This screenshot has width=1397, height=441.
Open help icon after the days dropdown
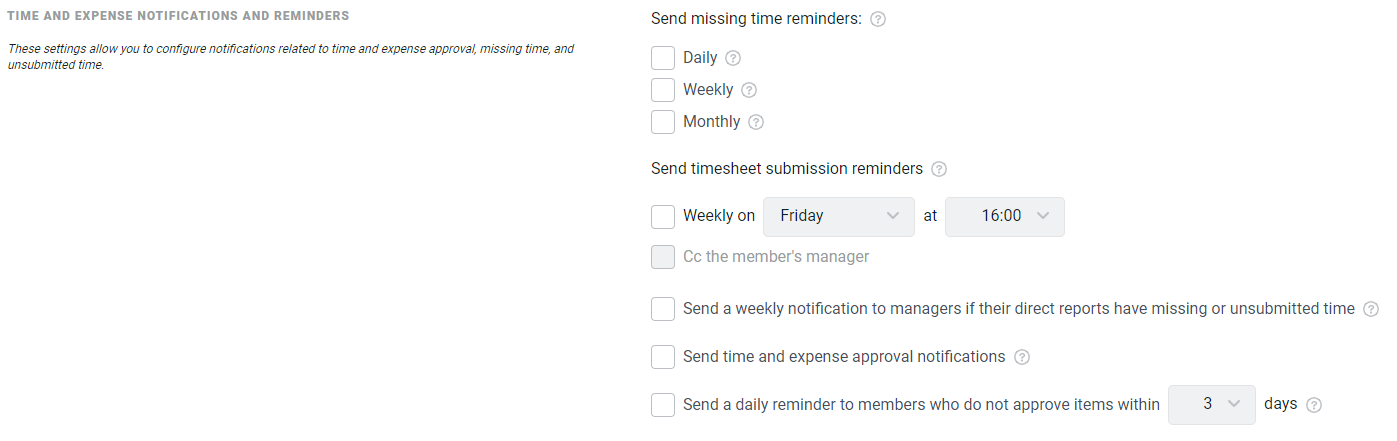click(1314, 405)
